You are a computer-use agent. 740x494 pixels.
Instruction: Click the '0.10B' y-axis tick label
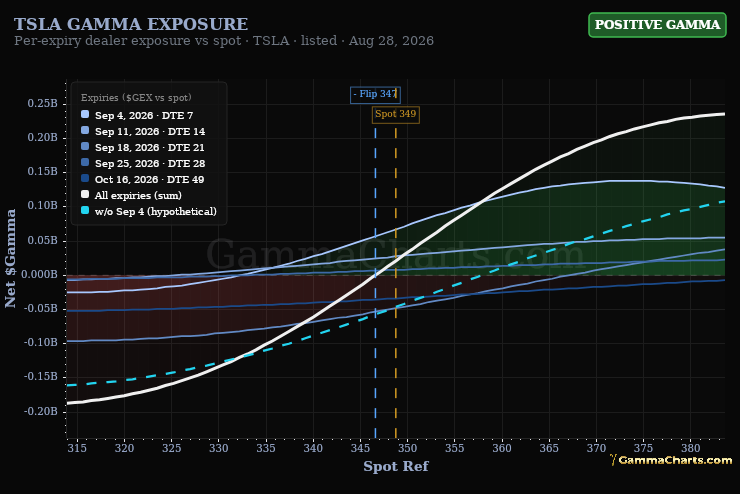[x=43, y=206]
